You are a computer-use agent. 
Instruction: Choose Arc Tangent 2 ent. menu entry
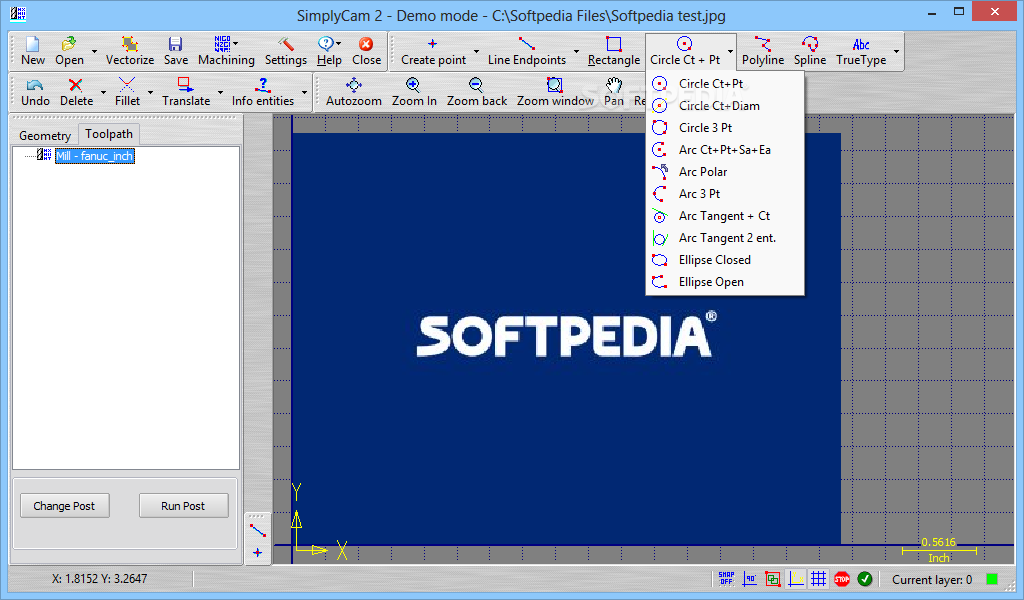(x=724, y=238)
